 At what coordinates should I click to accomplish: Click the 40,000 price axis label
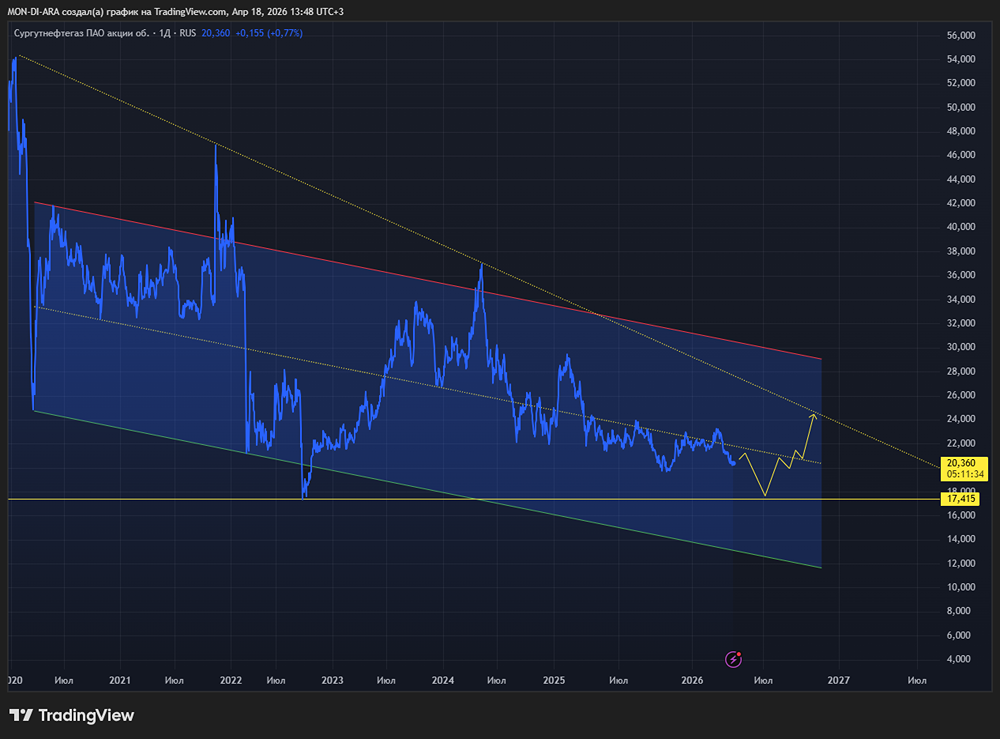tap(961, 227)
